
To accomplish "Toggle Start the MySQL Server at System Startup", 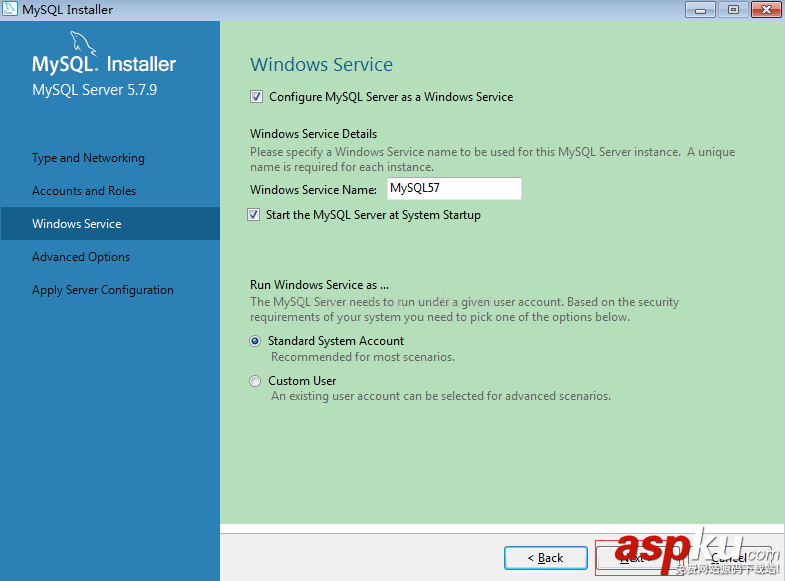I will coord(253,215).
